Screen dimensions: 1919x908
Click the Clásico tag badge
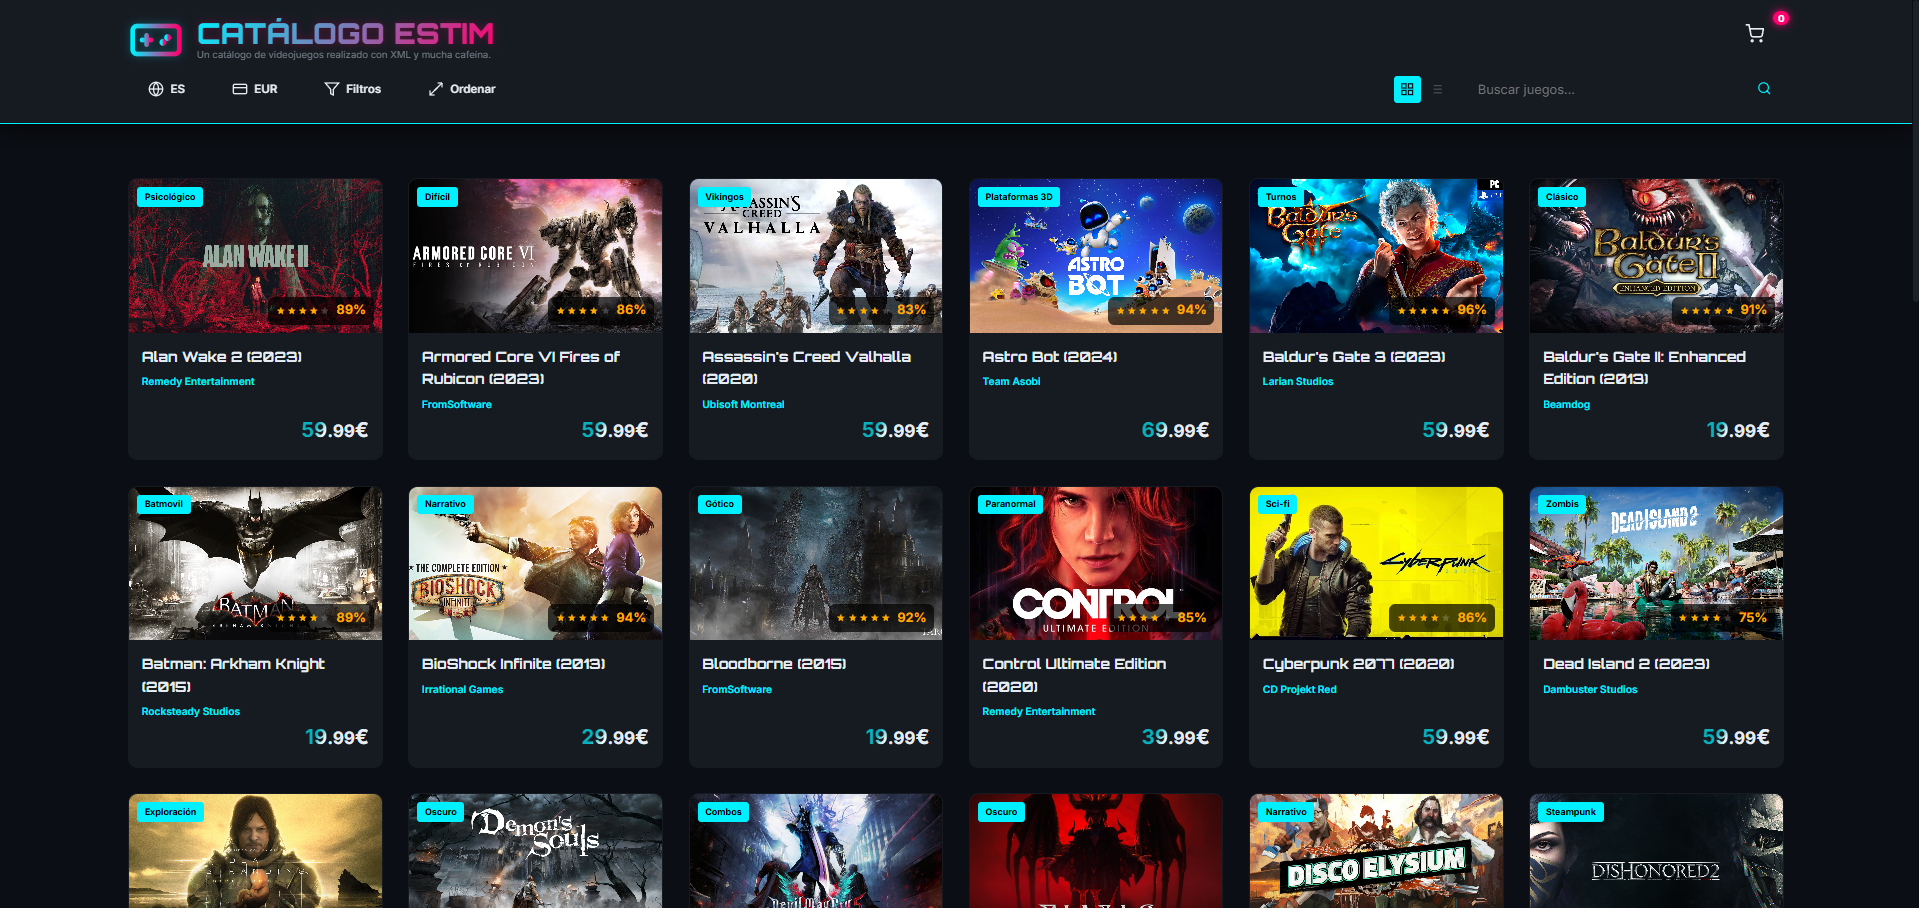coord(1562,197)
